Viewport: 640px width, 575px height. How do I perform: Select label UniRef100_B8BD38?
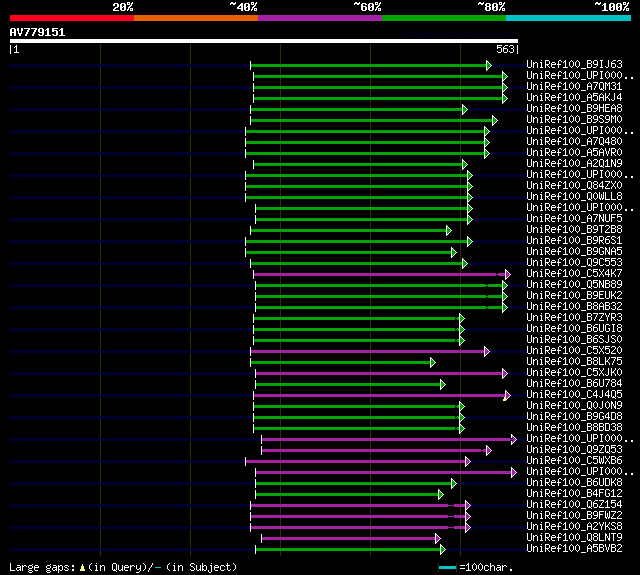coord(574,428)
